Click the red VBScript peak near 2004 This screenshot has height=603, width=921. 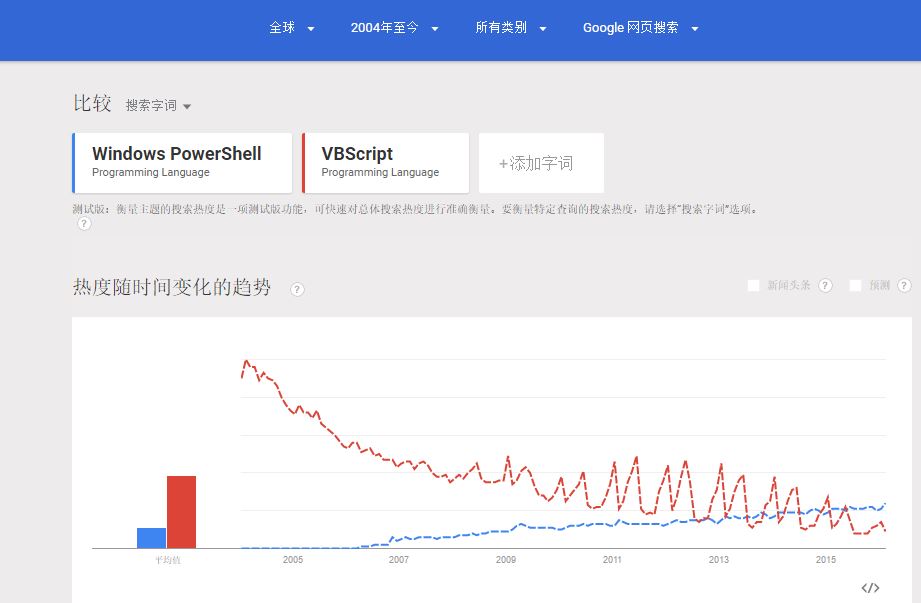(246, 361)
